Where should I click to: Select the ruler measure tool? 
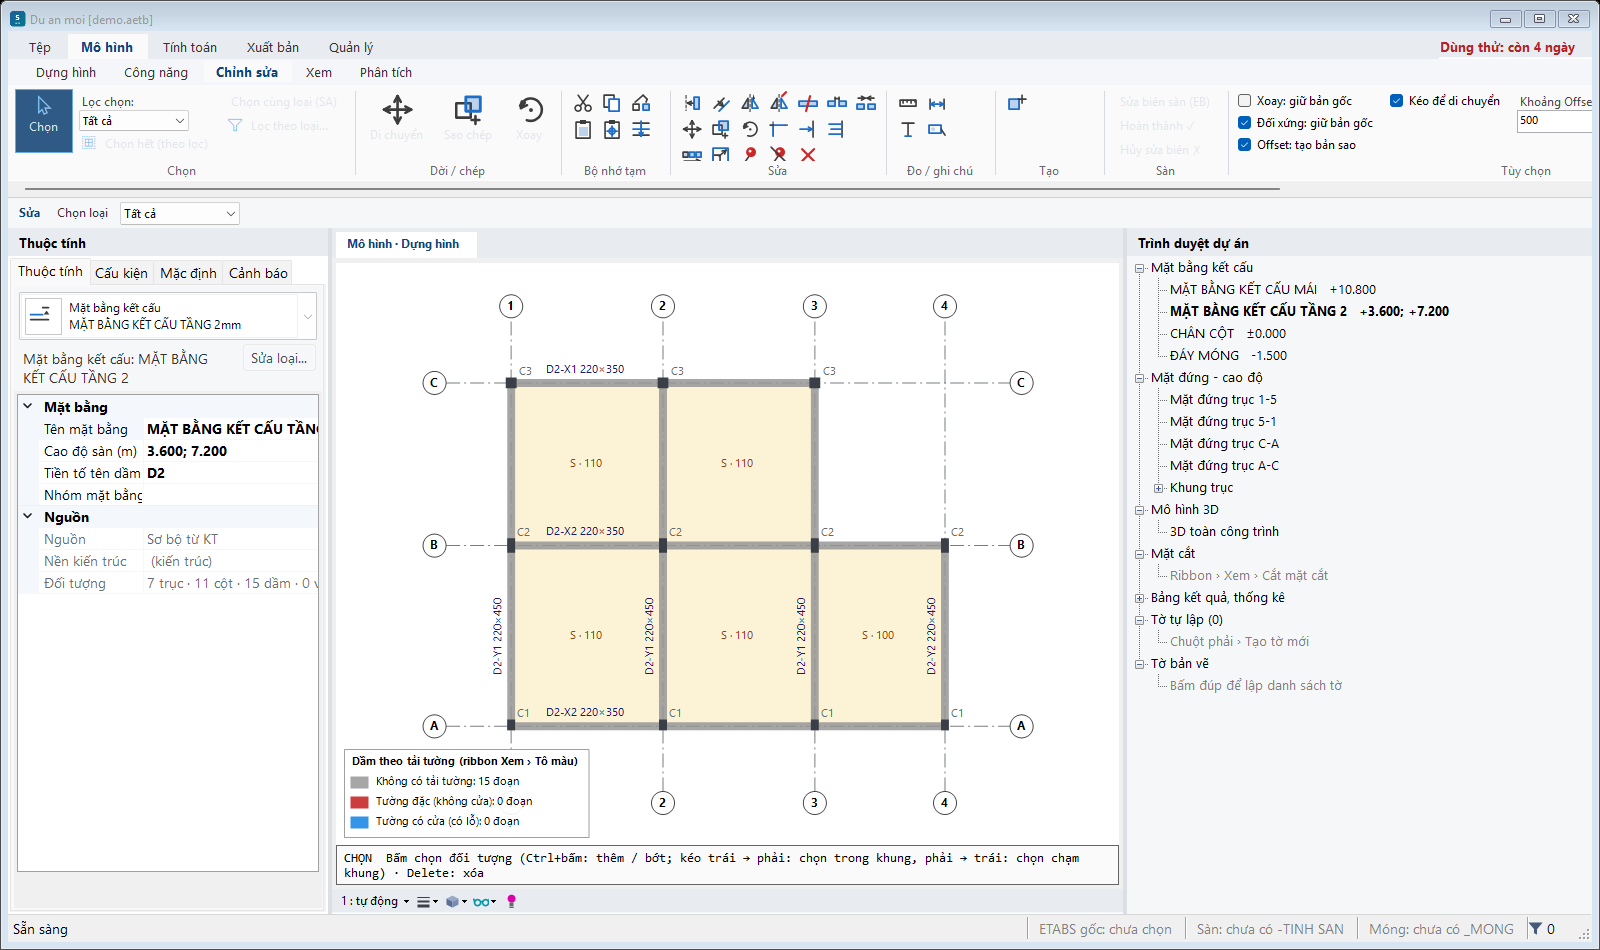tap(908, 103)
